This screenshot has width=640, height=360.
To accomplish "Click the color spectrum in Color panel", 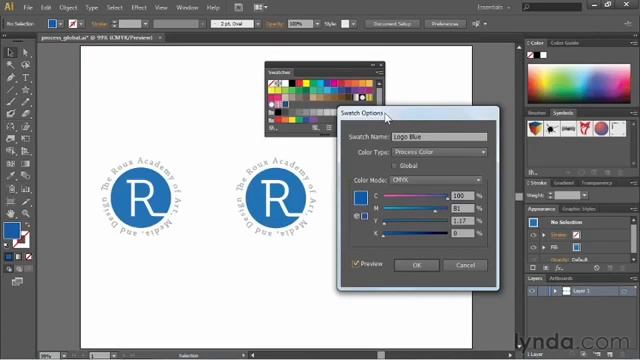I will pyautogui.click(x=579, y=83).
